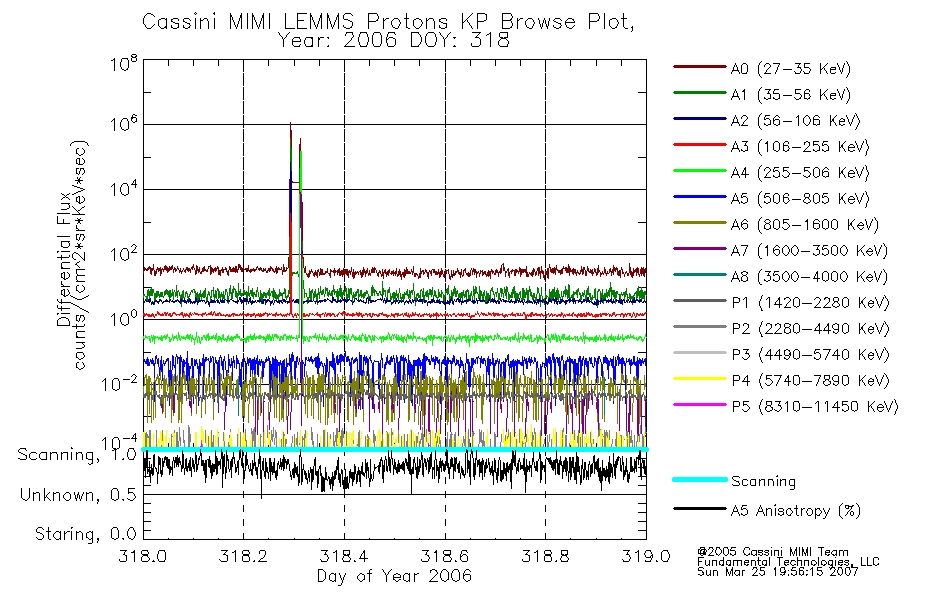
Task: Click the P2 (2280-4490 KeV) legend label
Action: (x=810, y=328)
